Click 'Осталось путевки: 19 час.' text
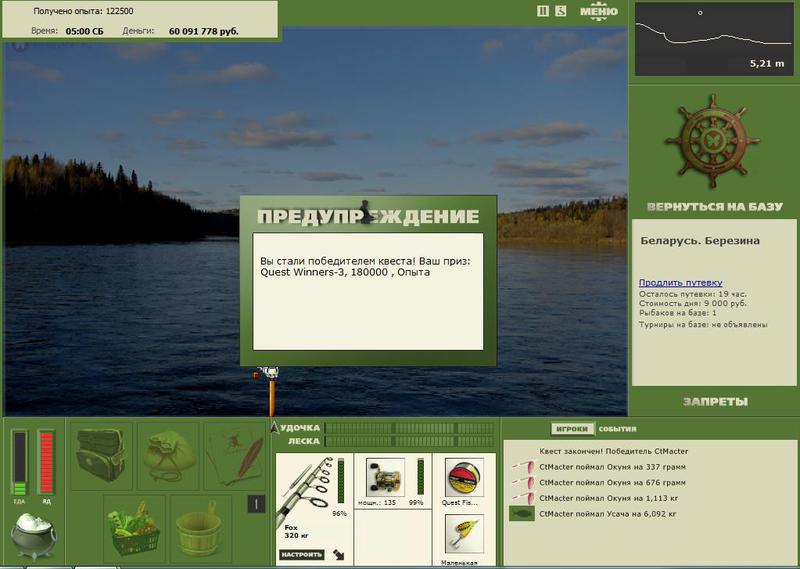The height and width of the screenshot is (569, 800). click(692, 294)
